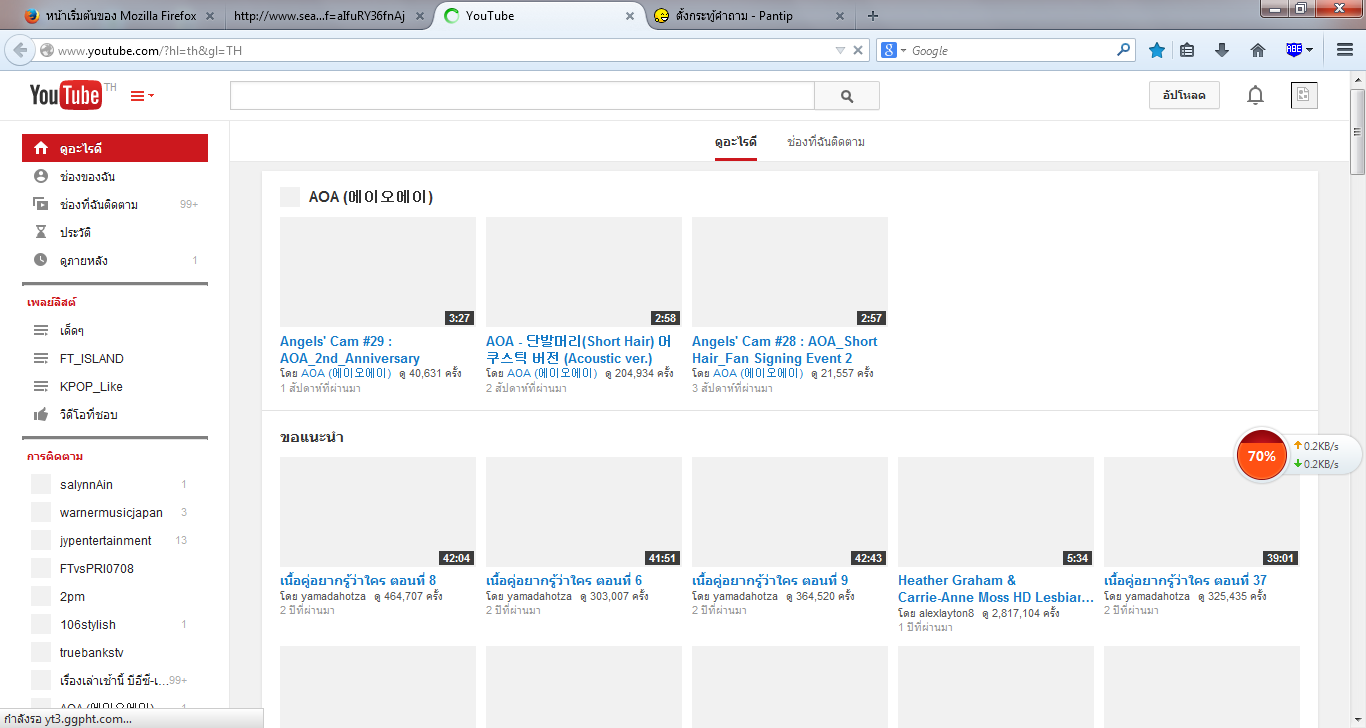Focus the YouTube search input field
The height and width of the screenshot is (728, 1366).
[x=522, y=96]
